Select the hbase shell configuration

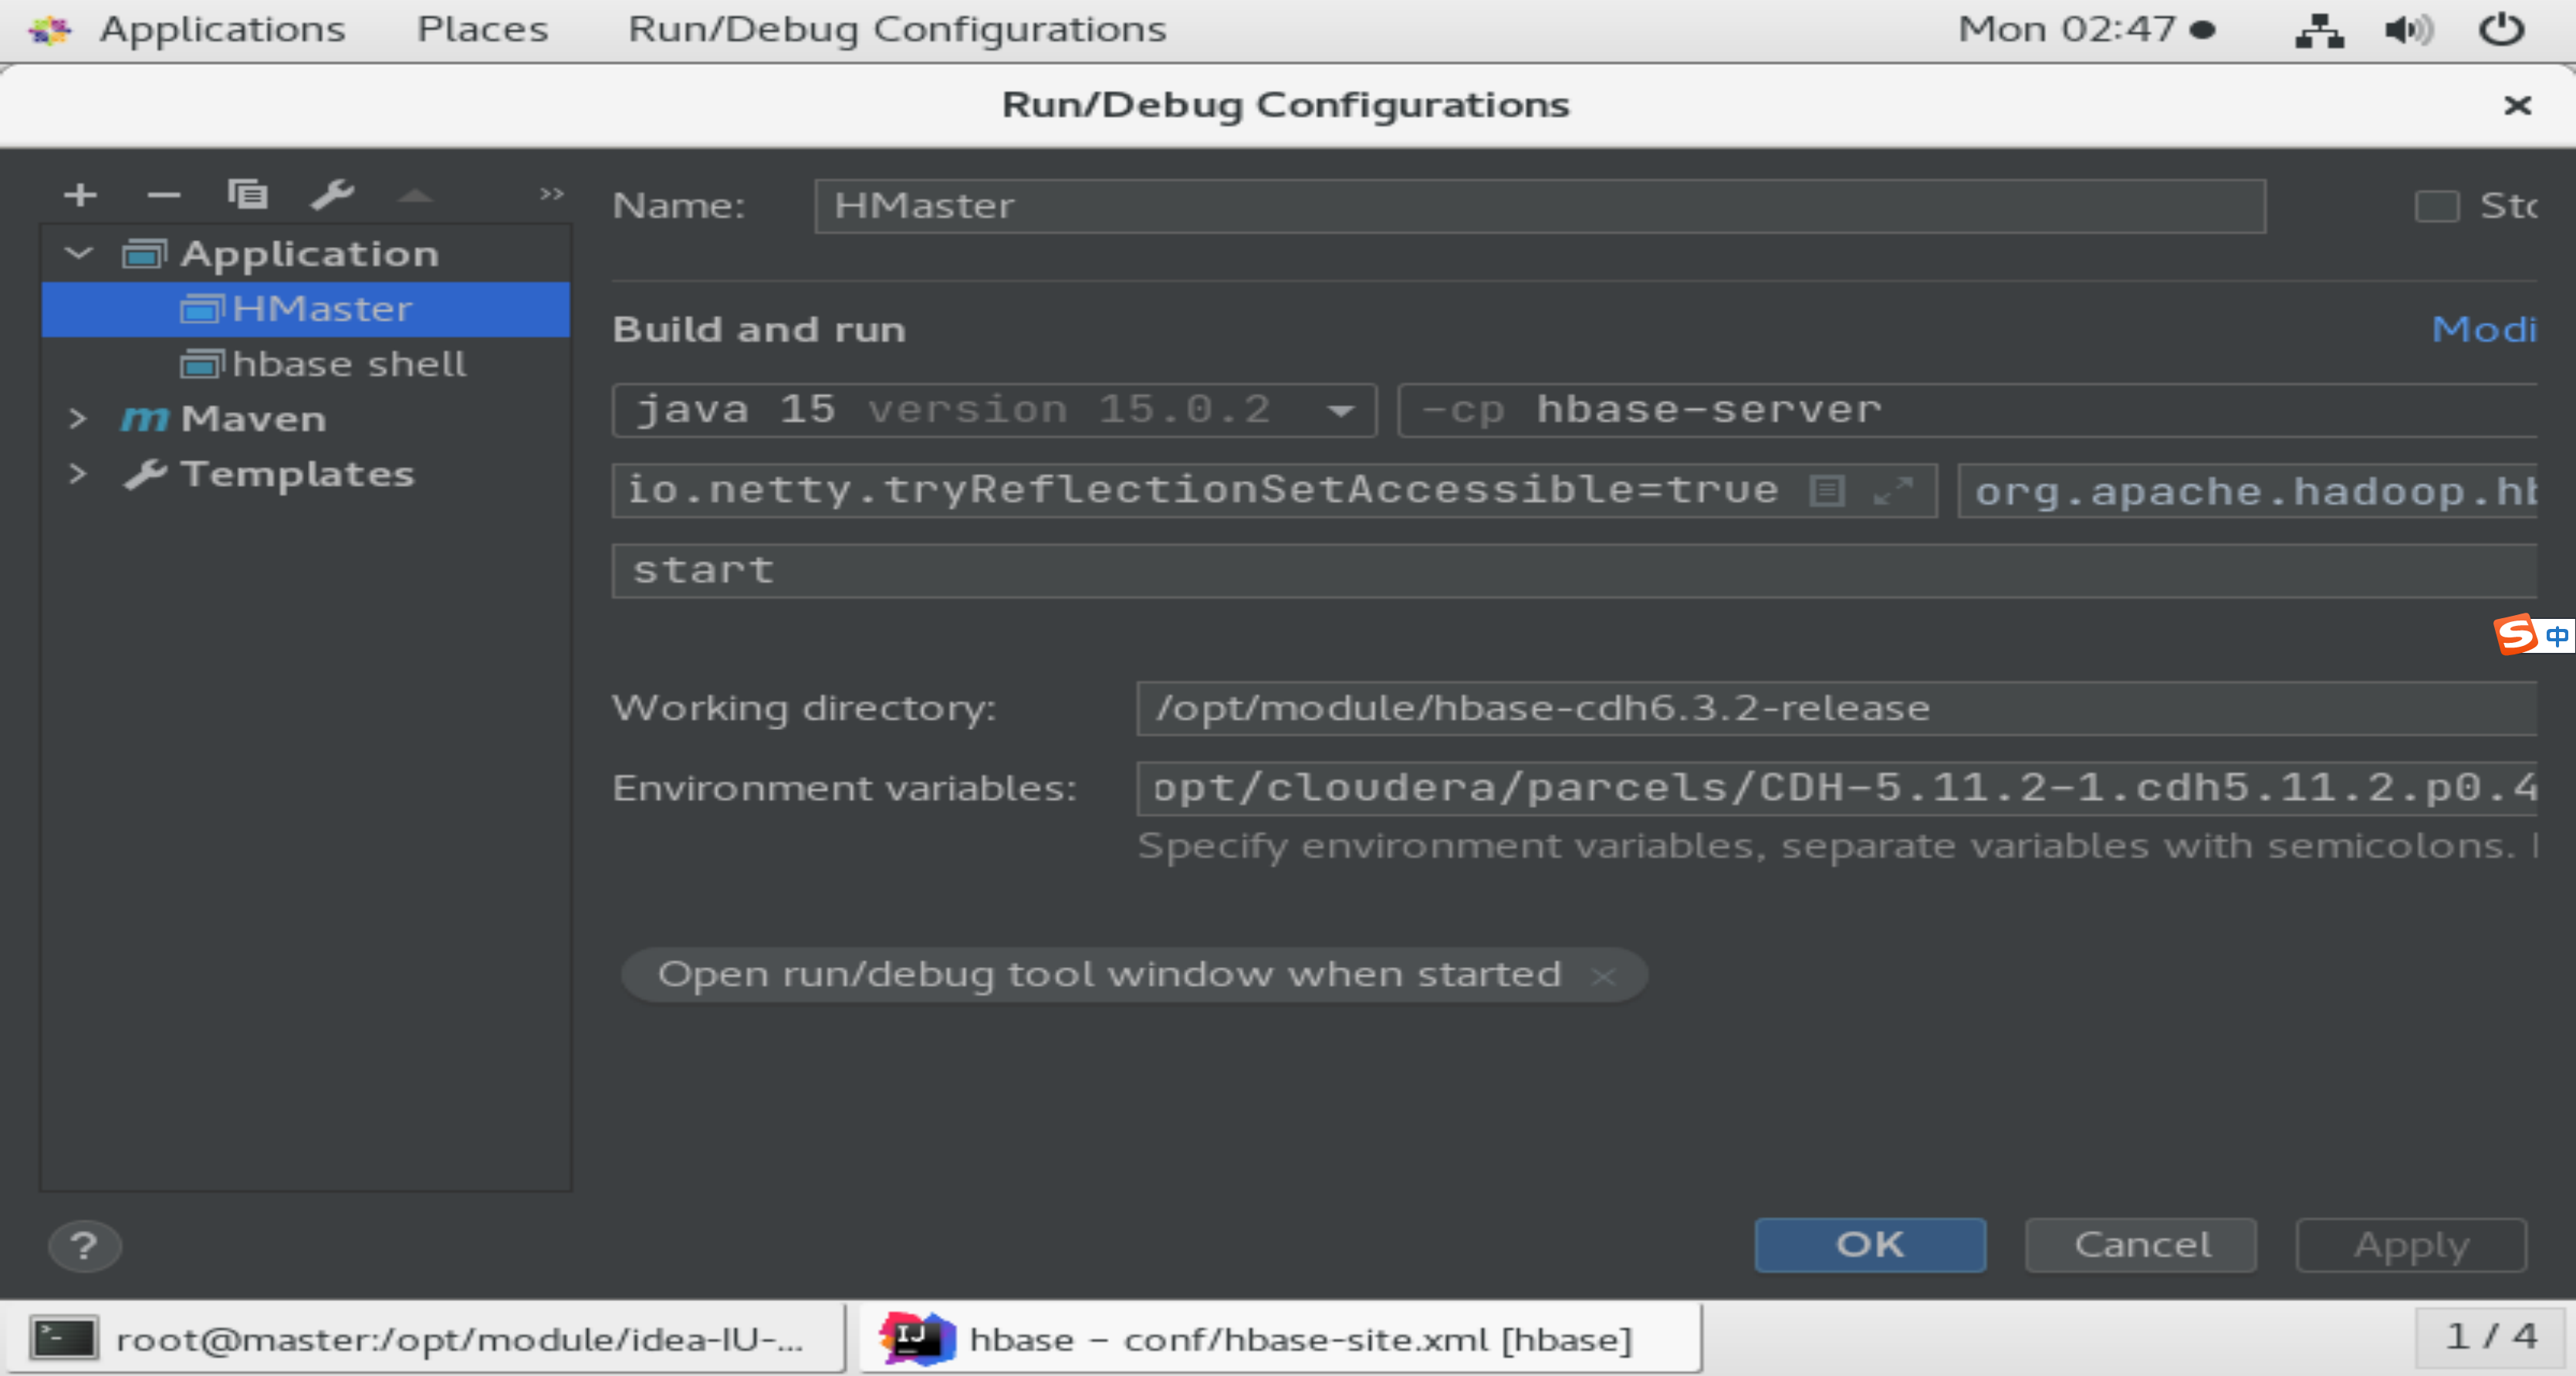pyautogui.click(x=348, y=364)
